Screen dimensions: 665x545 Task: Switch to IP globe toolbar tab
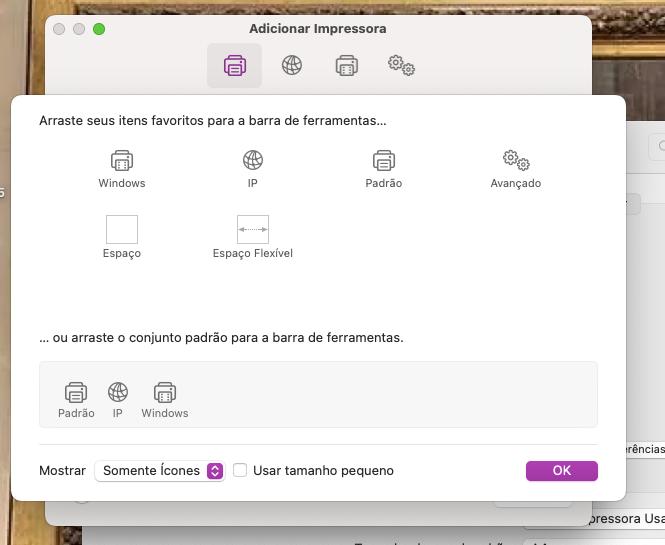[x=292, y=65]
